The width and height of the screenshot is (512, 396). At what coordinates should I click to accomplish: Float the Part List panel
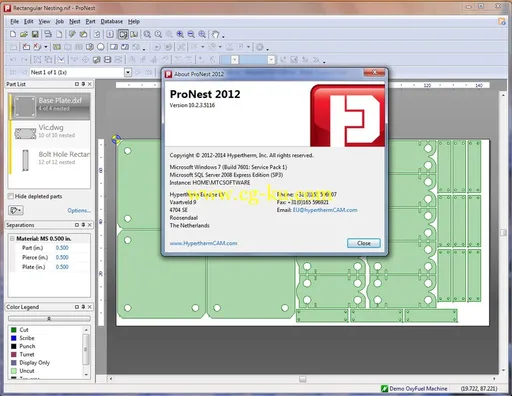pos(77,84)
